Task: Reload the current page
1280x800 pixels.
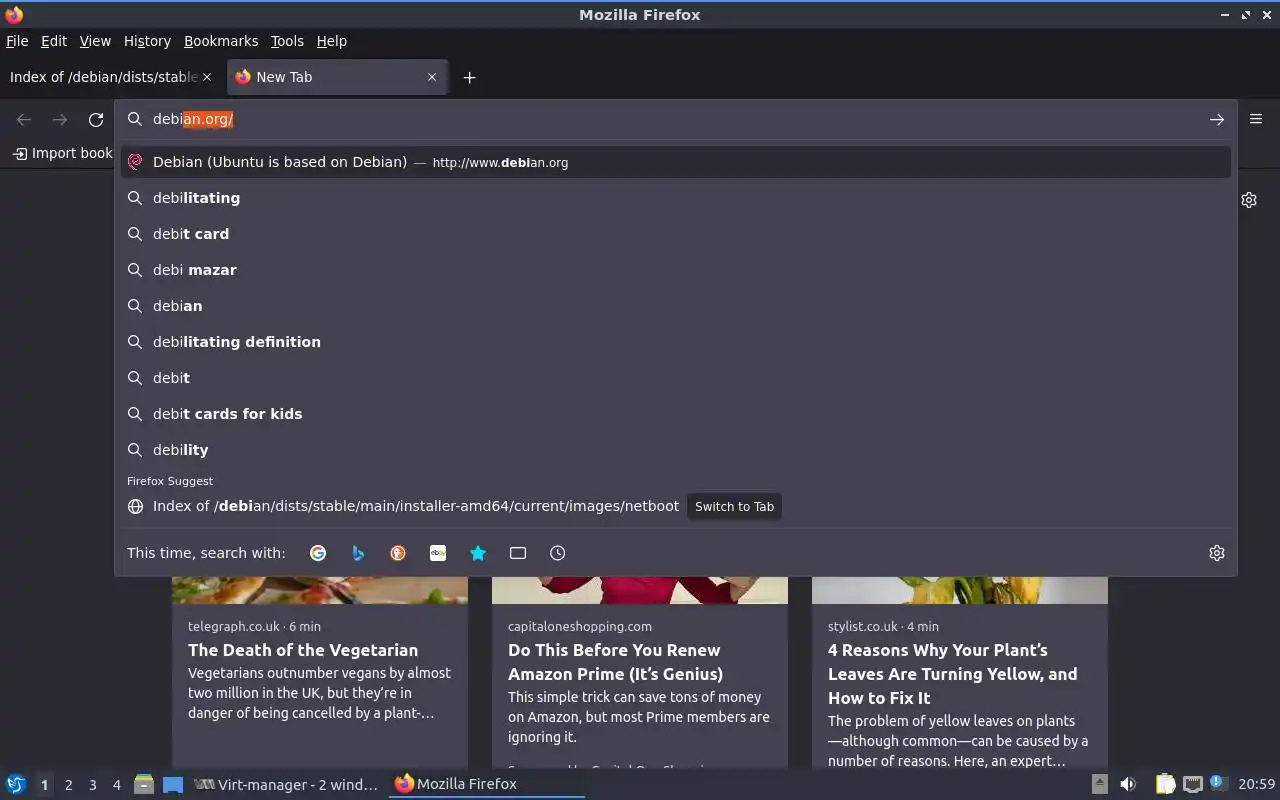Action: 96,120
